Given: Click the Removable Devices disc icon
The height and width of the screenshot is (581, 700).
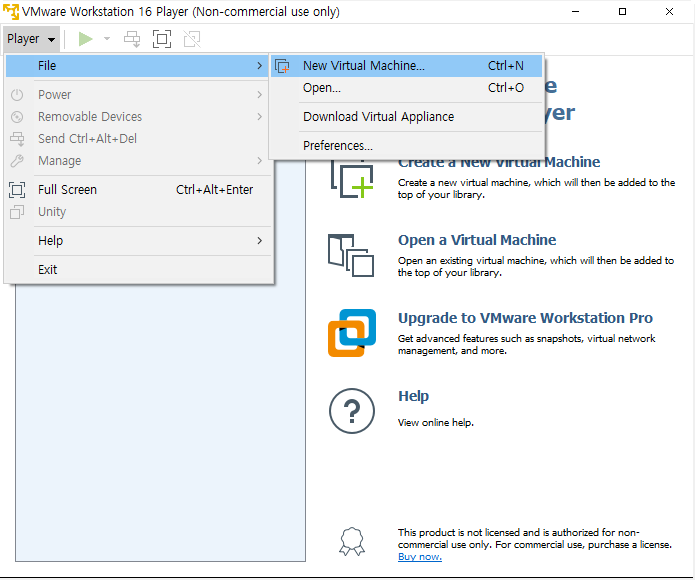Looking at the screenshot, I should [17, 117].
